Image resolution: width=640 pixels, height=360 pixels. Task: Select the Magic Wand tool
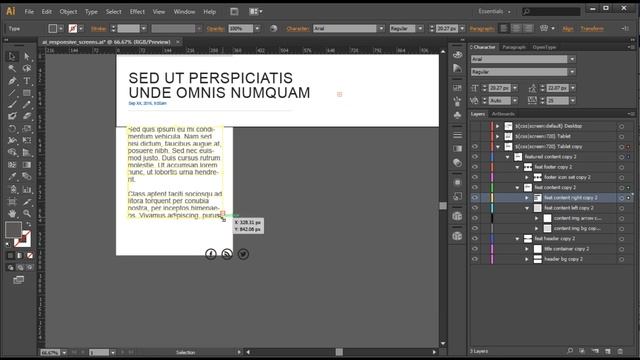[x=12, y=69]
